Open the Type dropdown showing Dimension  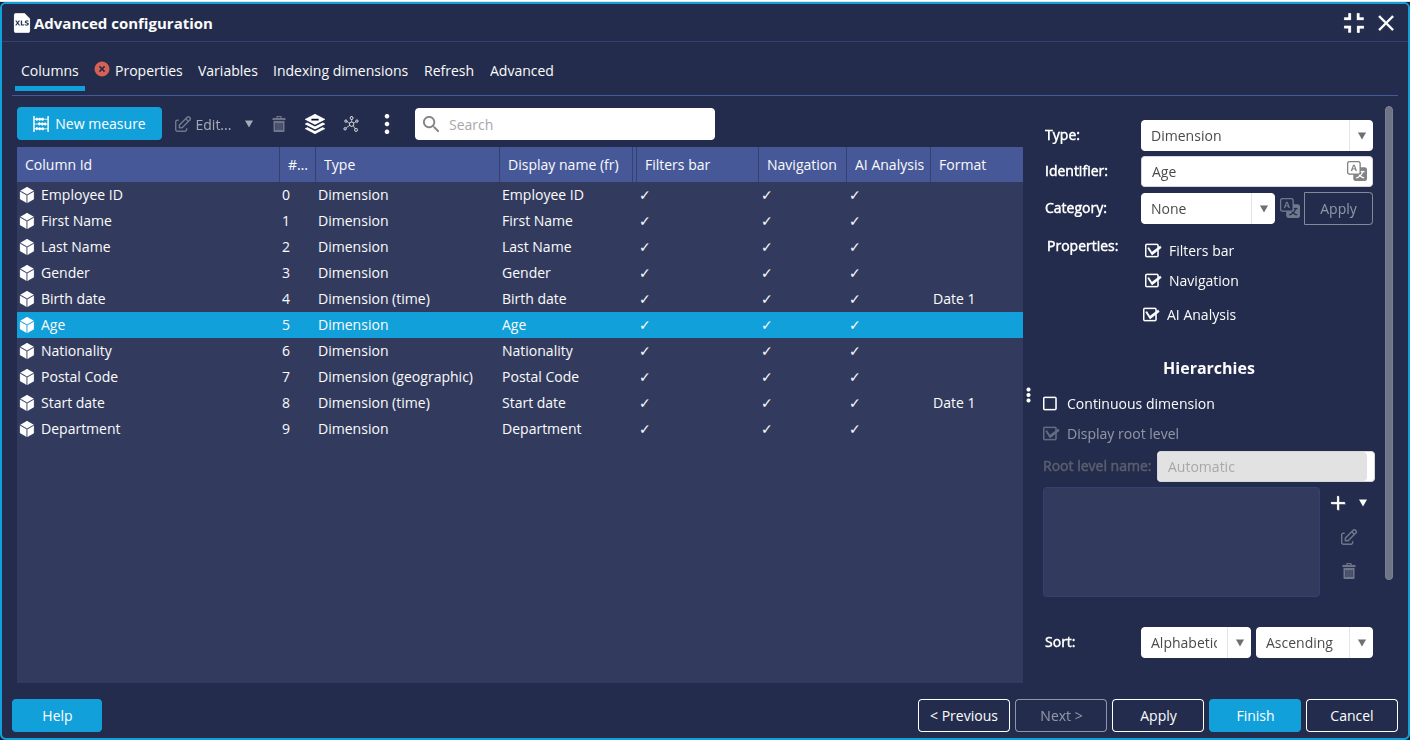(1256, 136)
